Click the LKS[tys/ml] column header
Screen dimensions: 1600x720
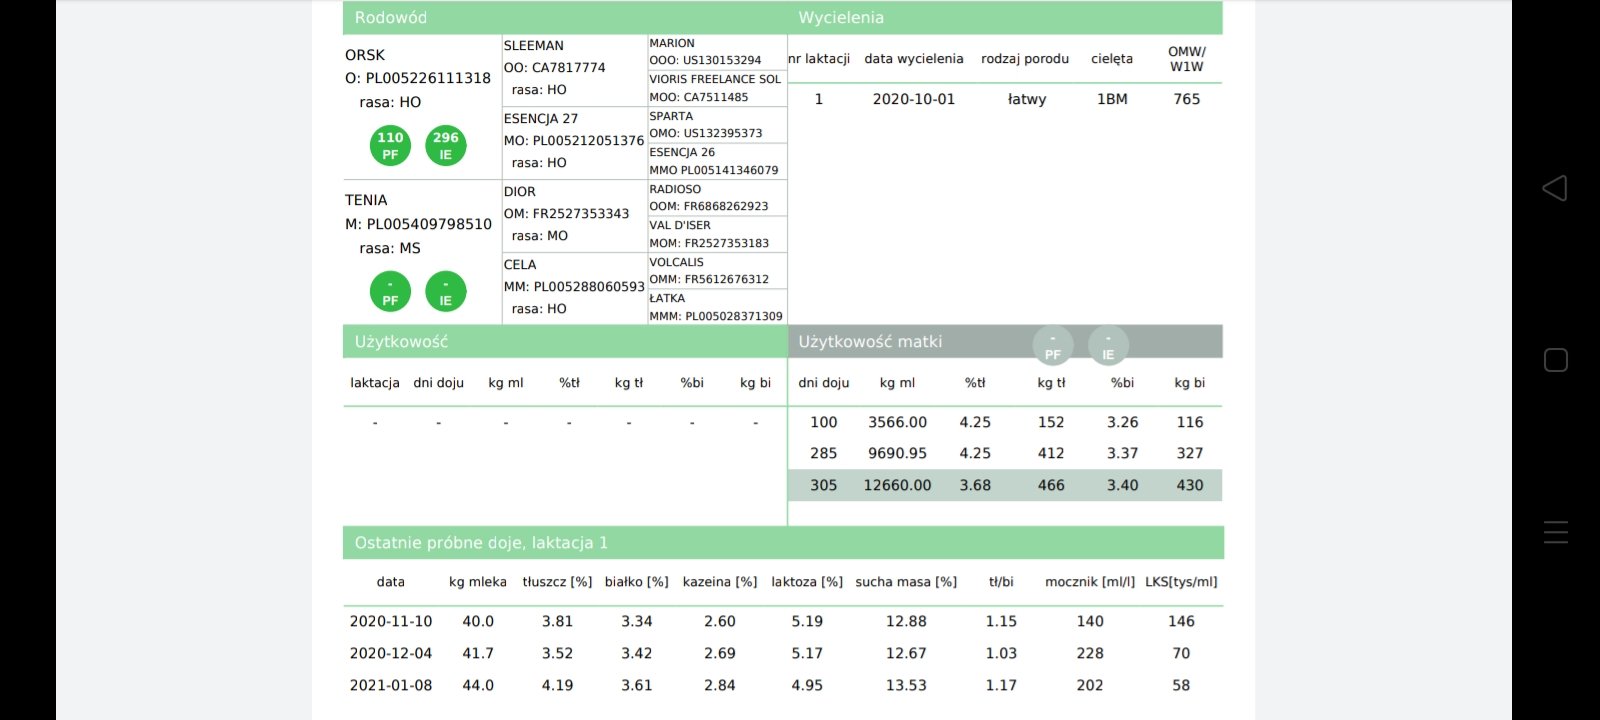tap(1181, 582)
